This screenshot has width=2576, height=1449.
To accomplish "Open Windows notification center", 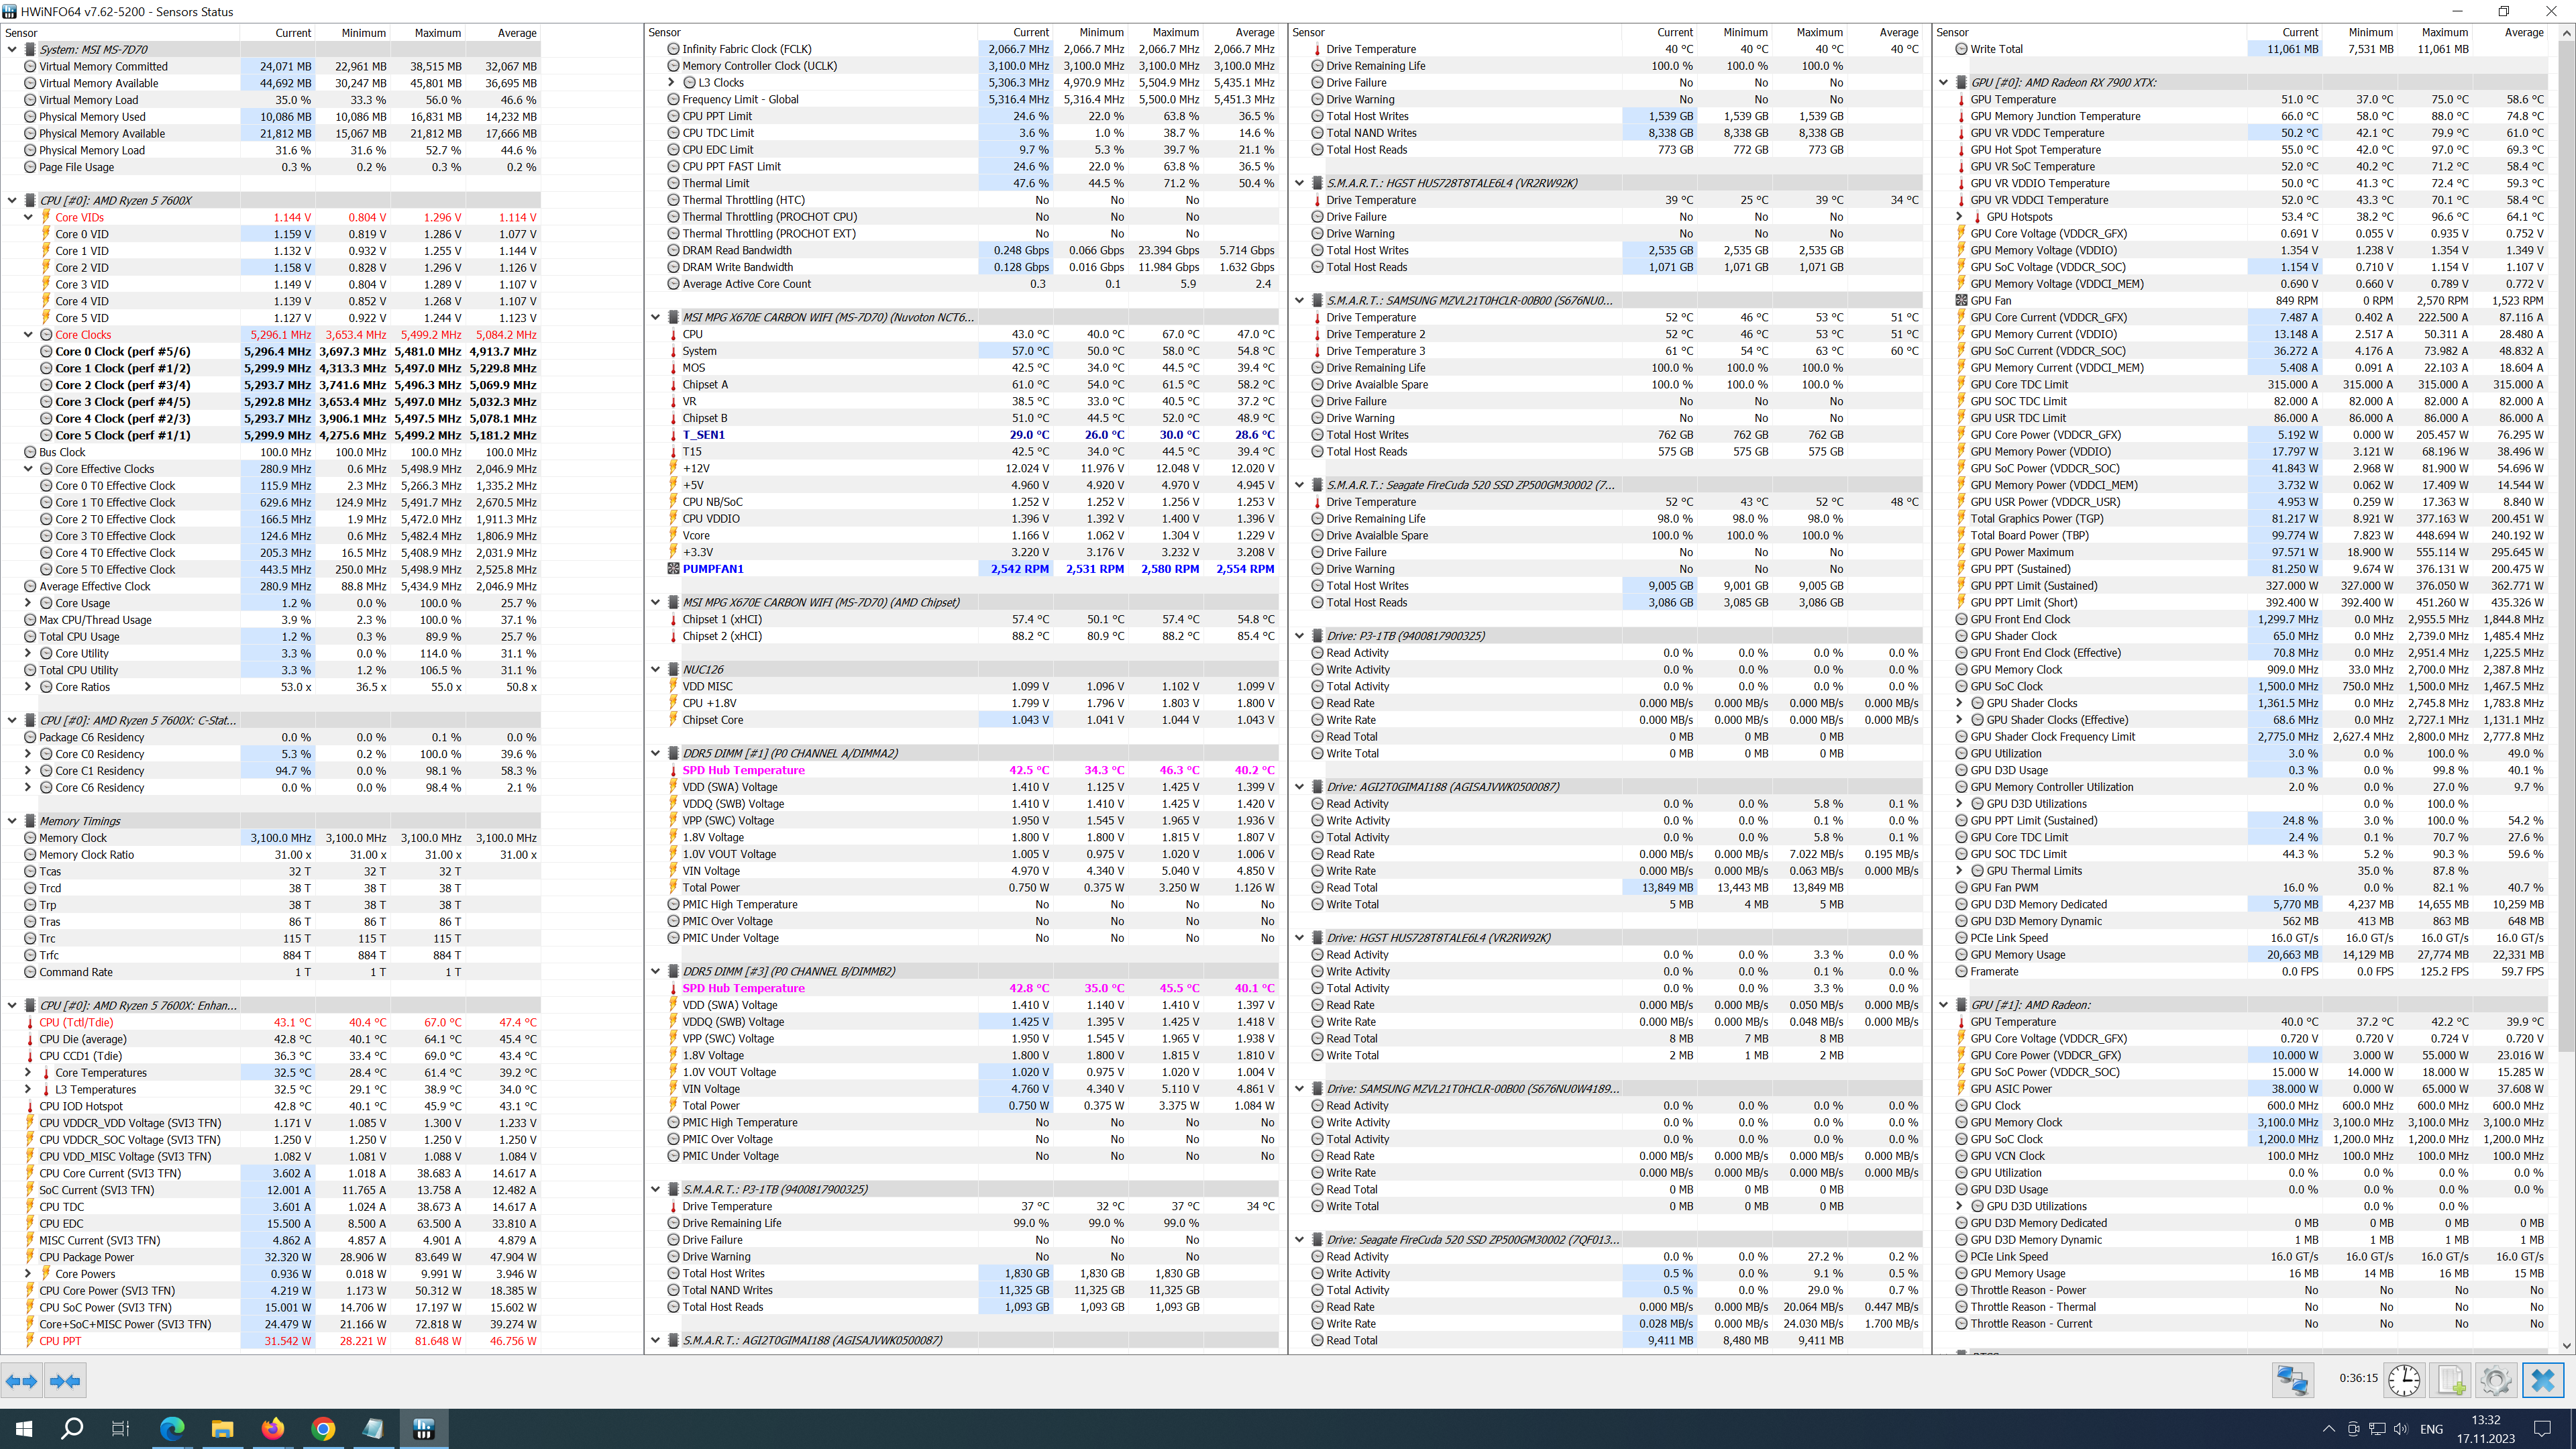I will click(2542, 1428).
